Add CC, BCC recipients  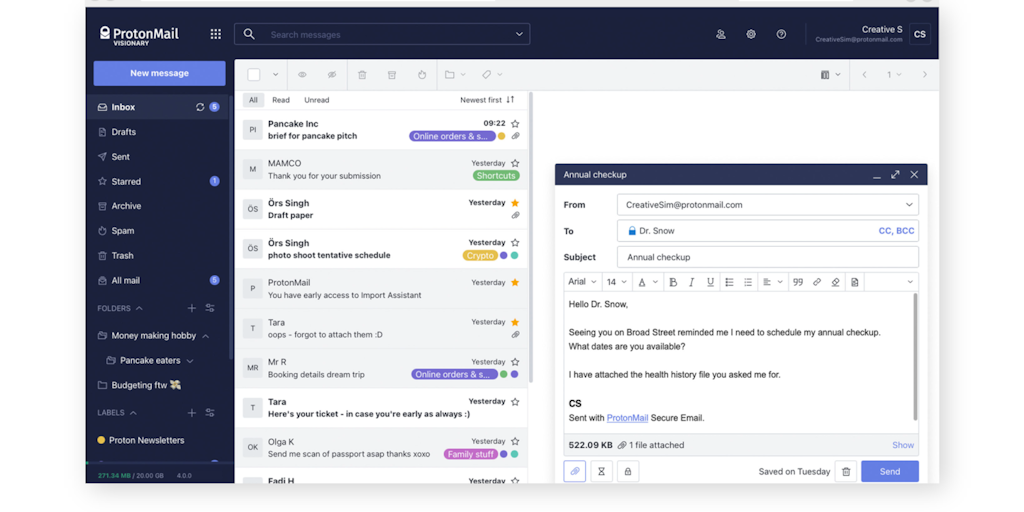897,231
